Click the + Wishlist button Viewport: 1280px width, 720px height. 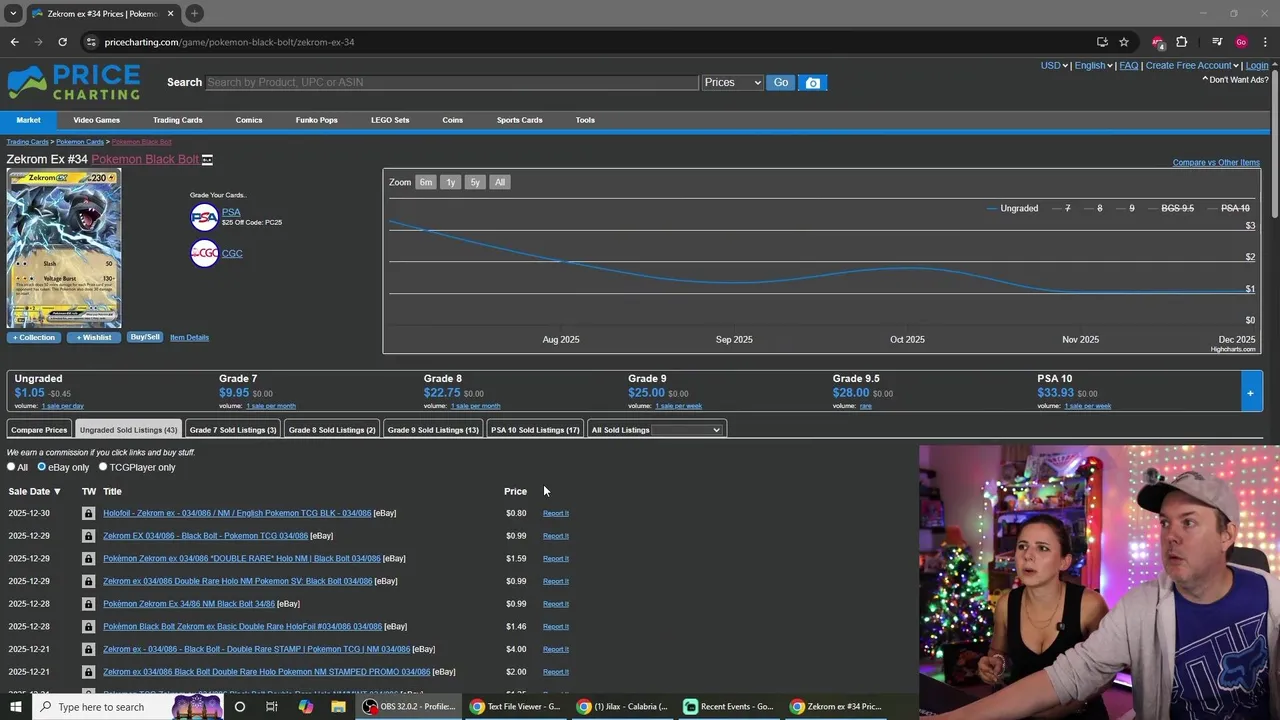pos(94,337)
